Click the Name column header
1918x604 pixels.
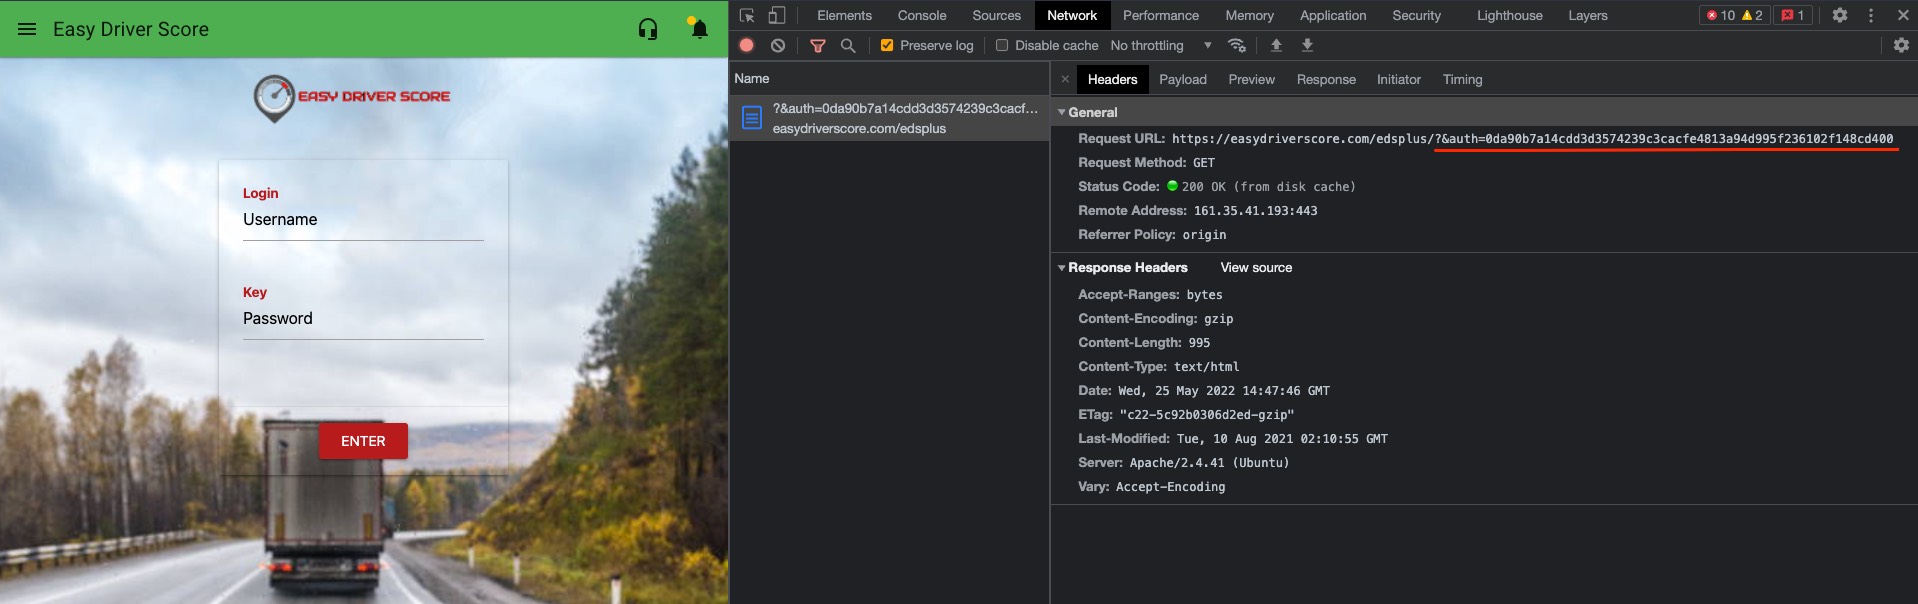pyautogui.click(x=889, y=78)
